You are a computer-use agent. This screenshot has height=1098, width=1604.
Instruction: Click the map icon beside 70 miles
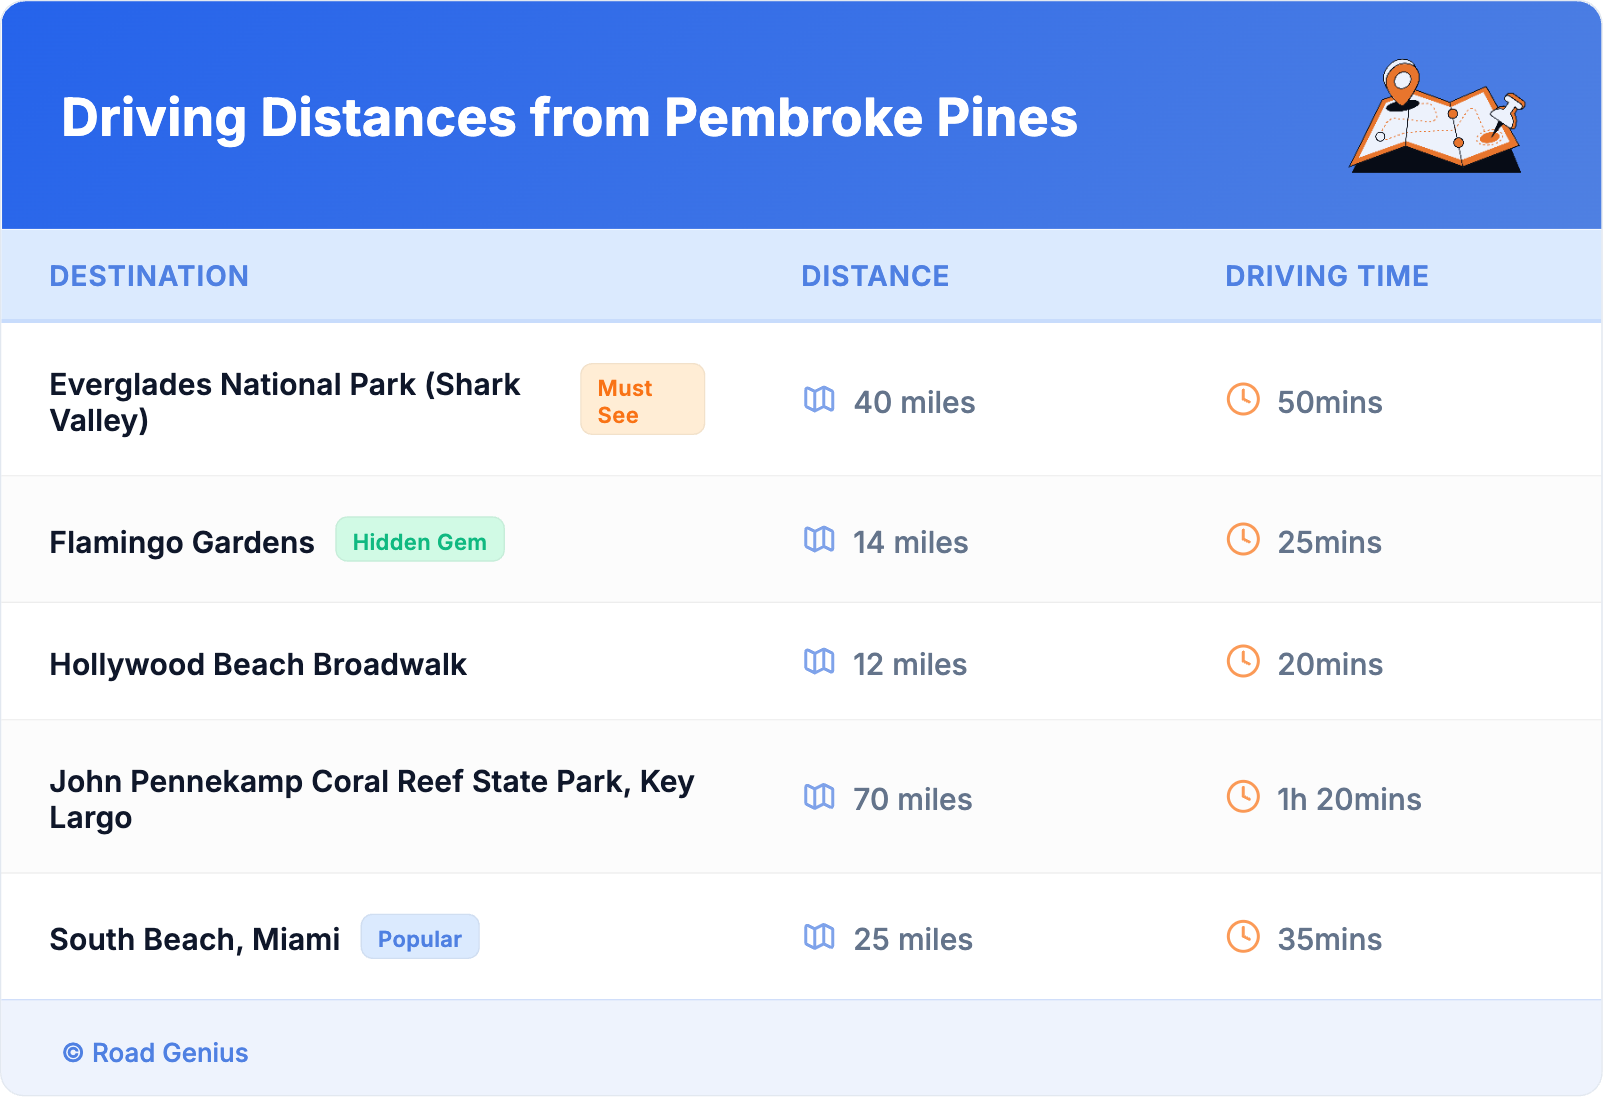[x=819, y=797]
